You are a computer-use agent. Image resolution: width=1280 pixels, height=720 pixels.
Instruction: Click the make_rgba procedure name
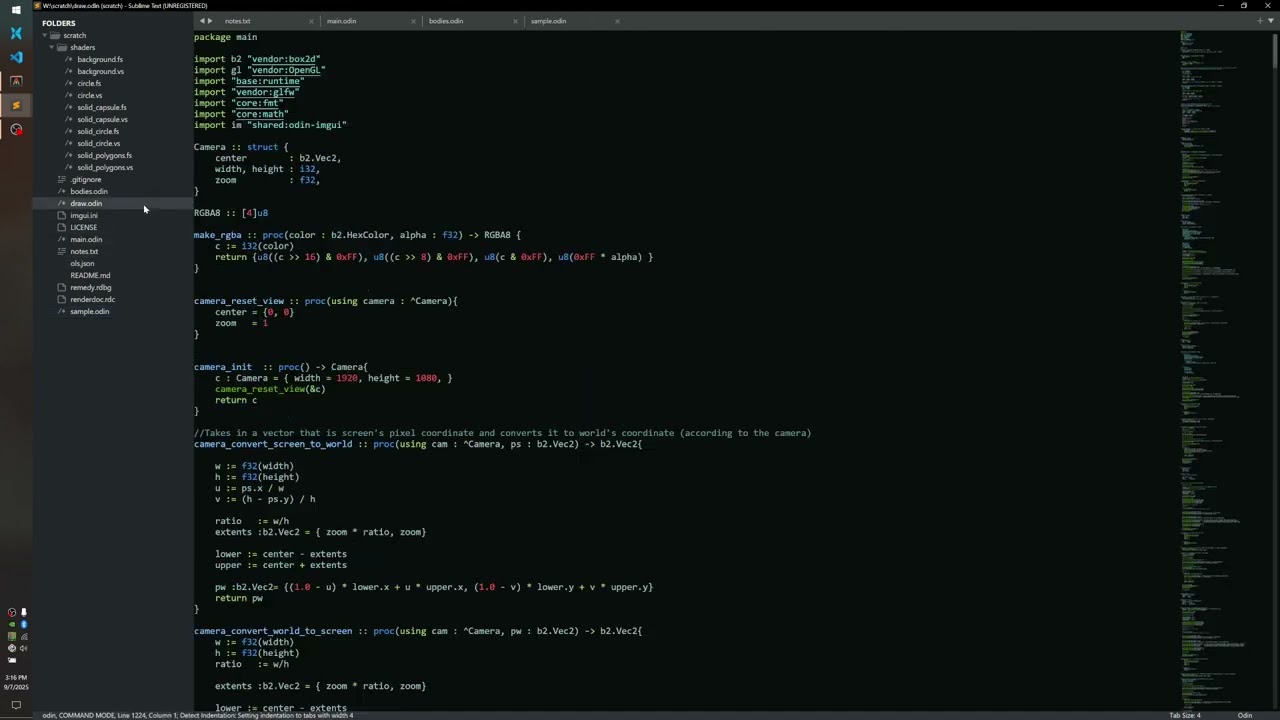(x=218, y=235)
